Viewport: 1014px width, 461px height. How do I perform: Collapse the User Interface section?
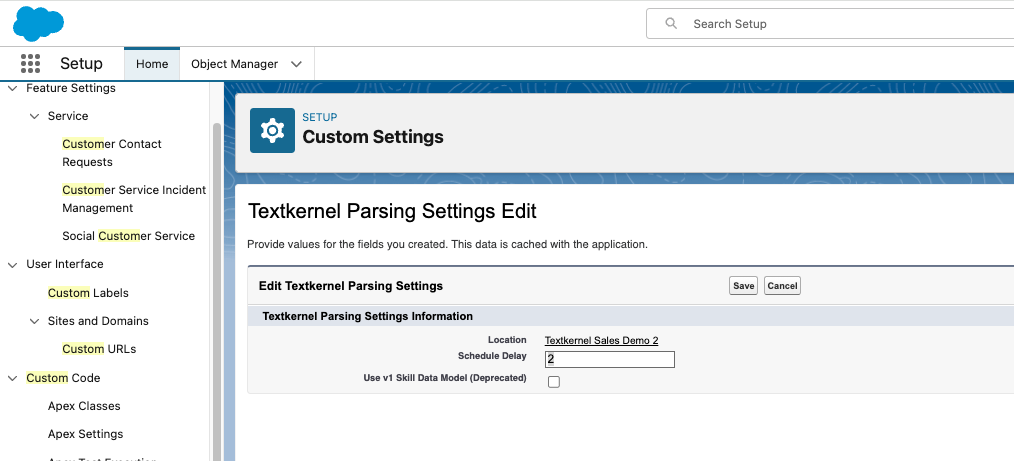[12, 264]
